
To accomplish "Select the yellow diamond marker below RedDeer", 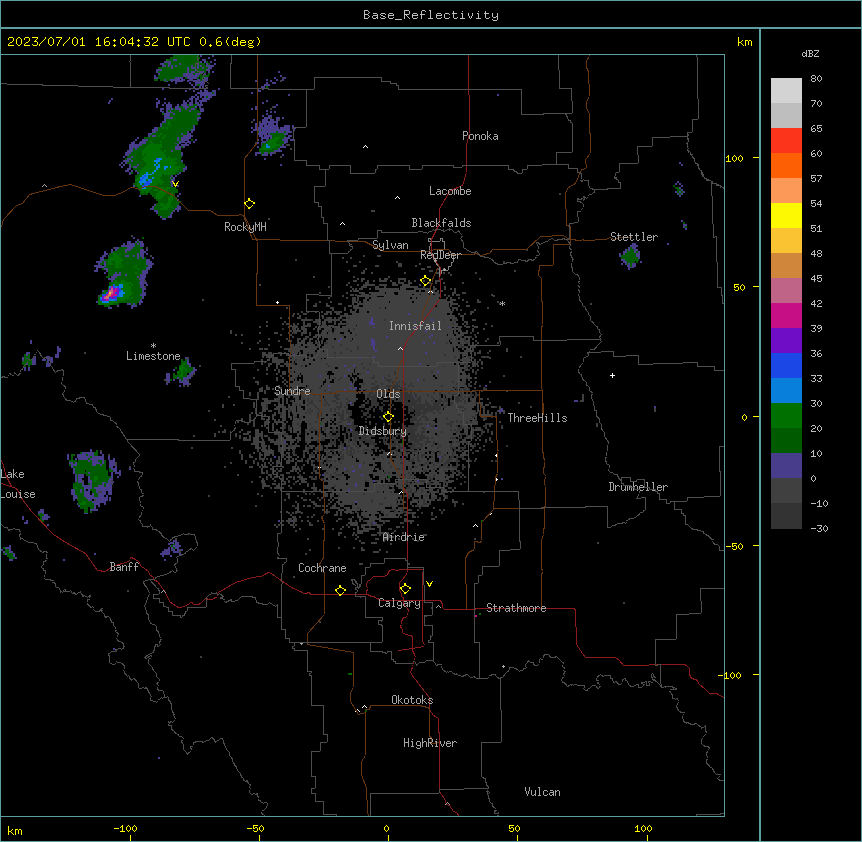I will [426, 281].
